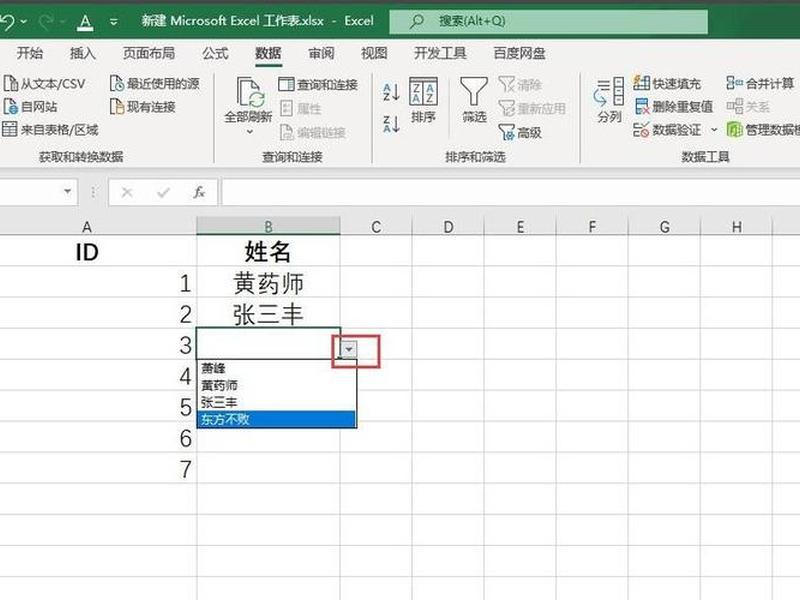Image resolution: width=800 pixels, height=600 pixels.
Task: Click the Undo arrow in title bar
Action: point(7,21)
